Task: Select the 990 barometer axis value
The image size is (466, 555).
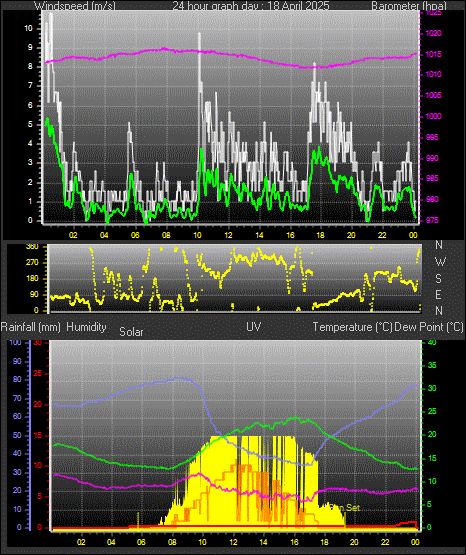Action: 432,158
